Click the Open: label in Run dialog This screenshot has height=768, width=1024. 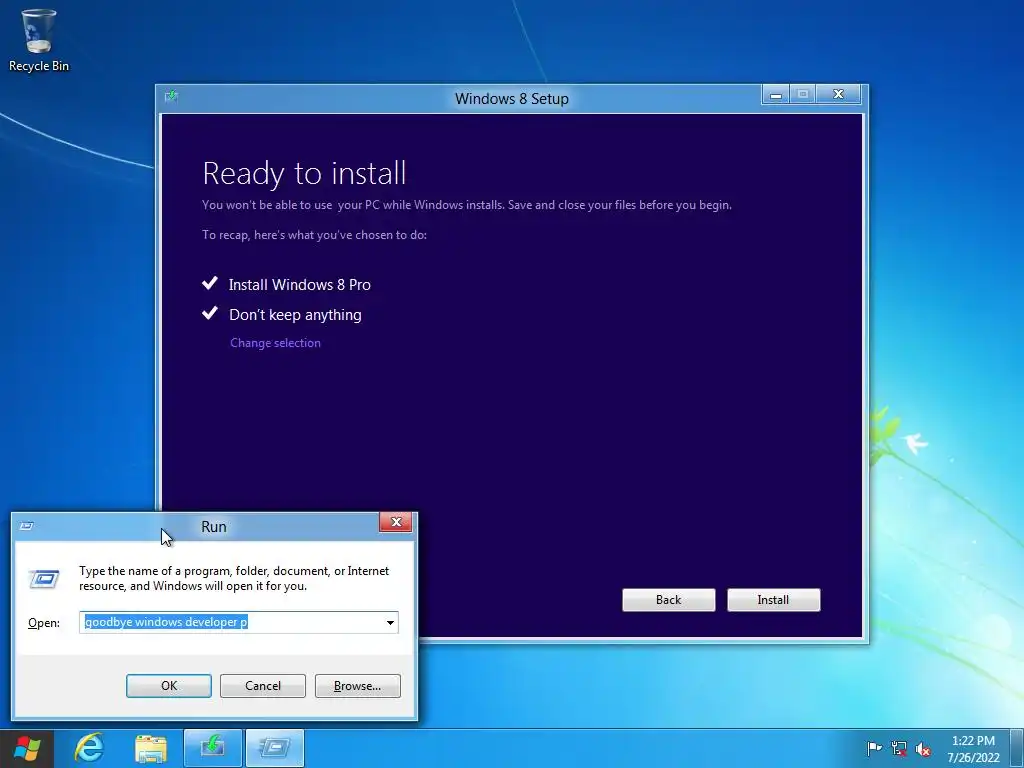point(44,623)
